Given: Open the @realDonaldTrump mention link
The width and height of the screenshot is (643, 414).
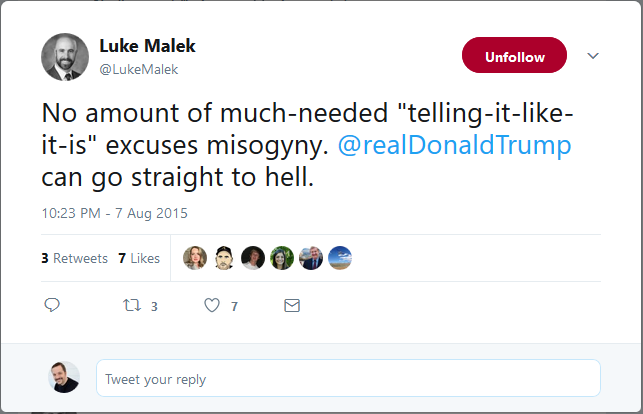Looking at the screenshot, I should pyautogui.click(x=454, y=145).
